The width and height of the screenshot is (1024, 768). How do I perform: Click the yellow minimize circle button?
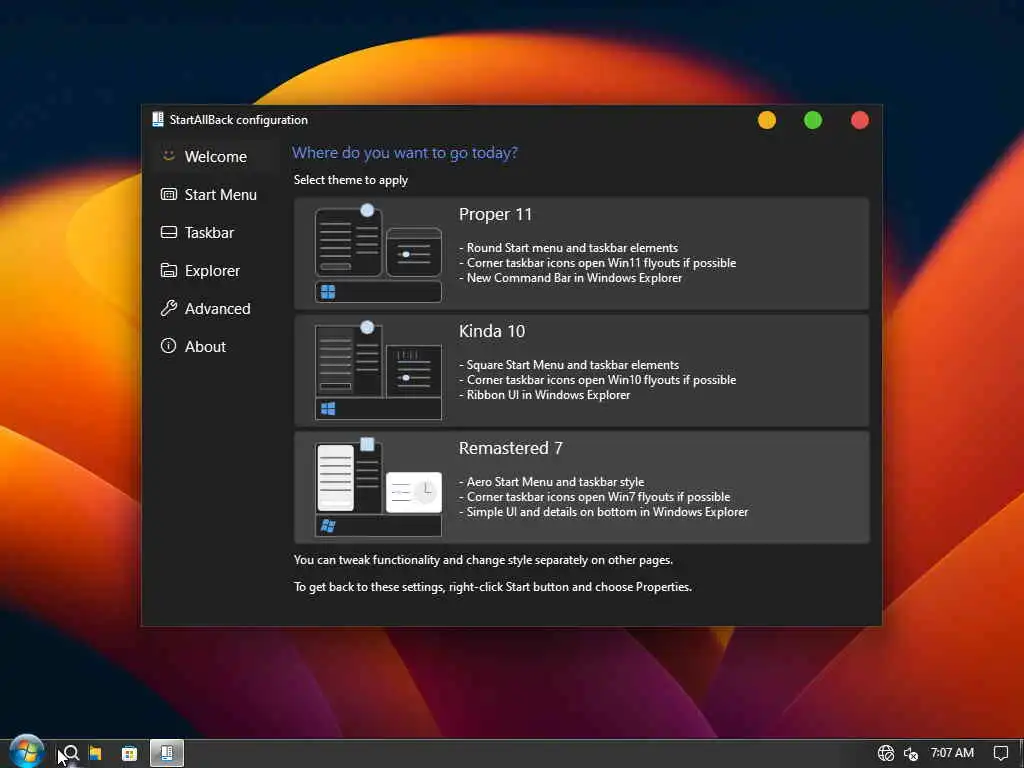pos(767,120)
